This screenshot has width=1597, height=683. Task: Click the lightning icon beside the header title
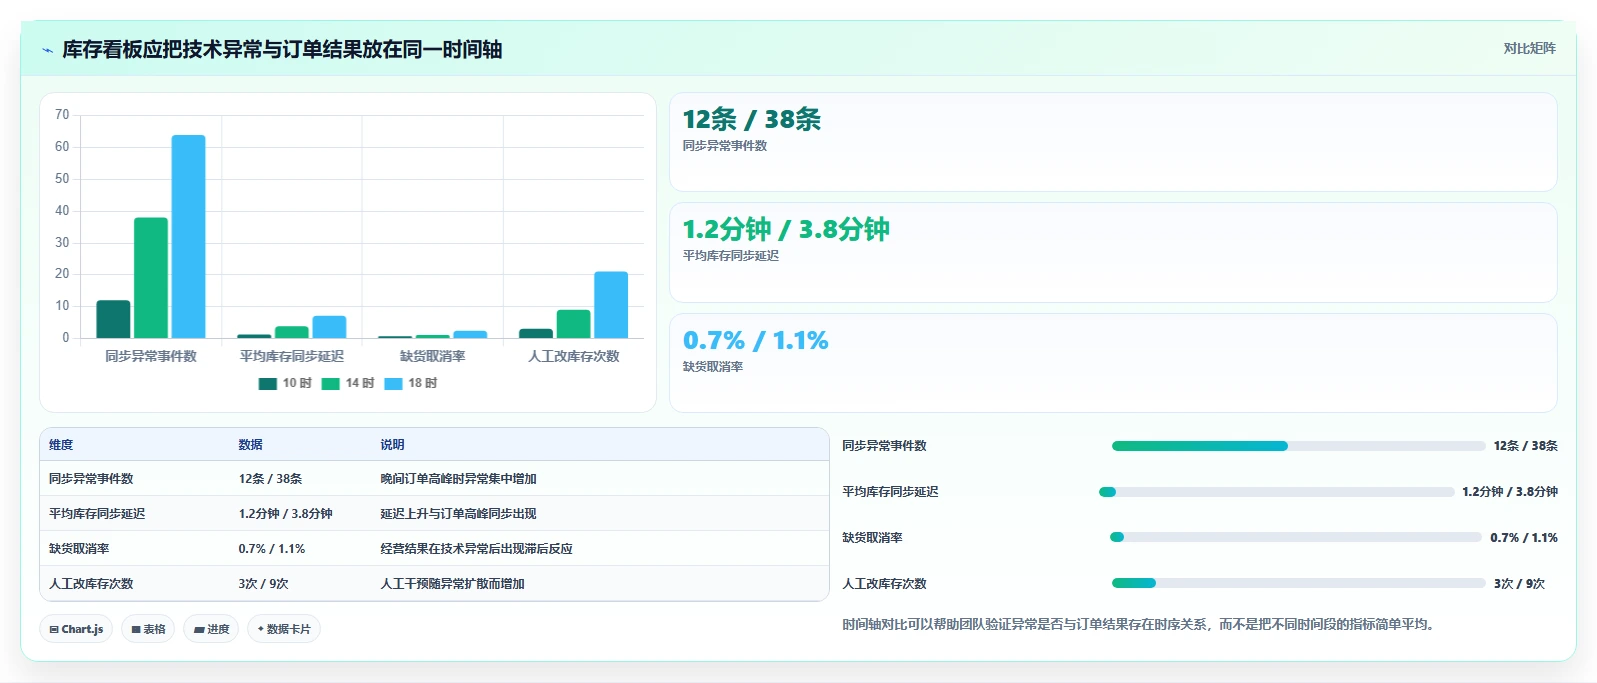[x=47, y=50]
